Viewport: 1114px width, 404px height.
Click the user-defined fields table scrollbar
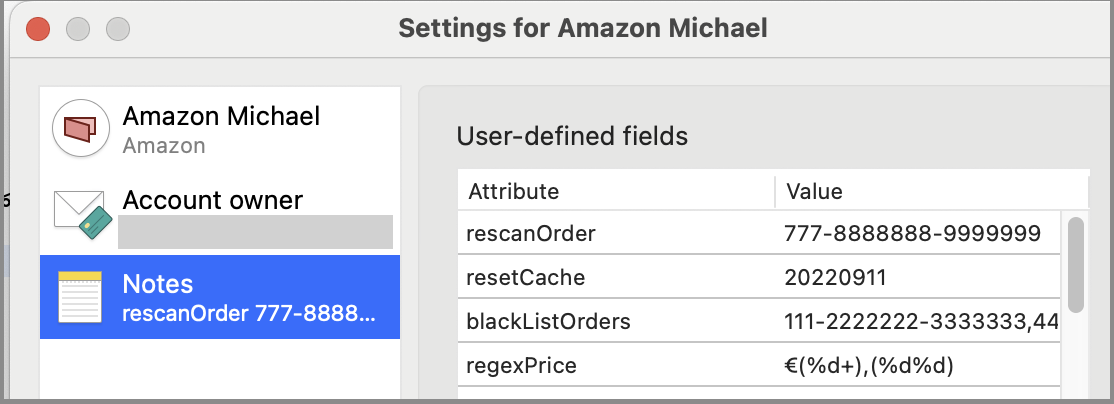coord(1076,265)
